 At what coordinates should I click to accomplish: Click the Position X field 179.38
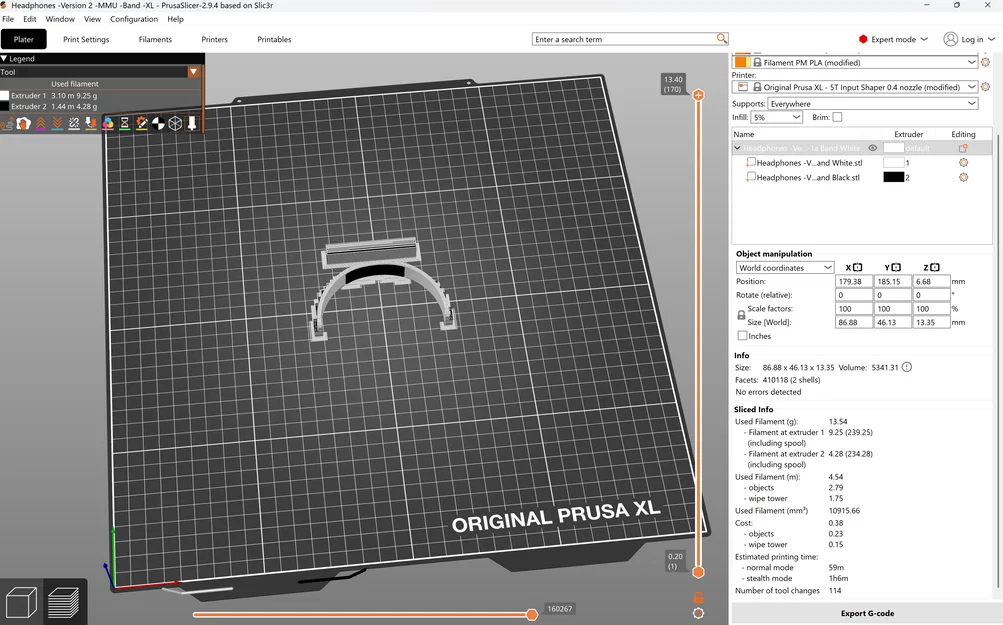click(x=854, y=281)
